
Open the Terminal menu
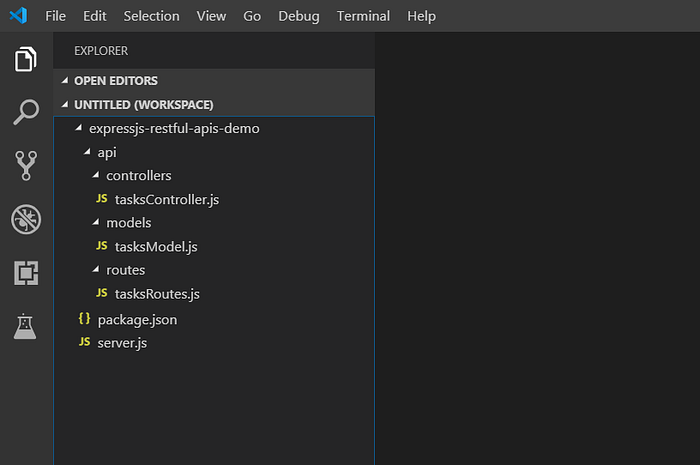[x=363, y=16]
